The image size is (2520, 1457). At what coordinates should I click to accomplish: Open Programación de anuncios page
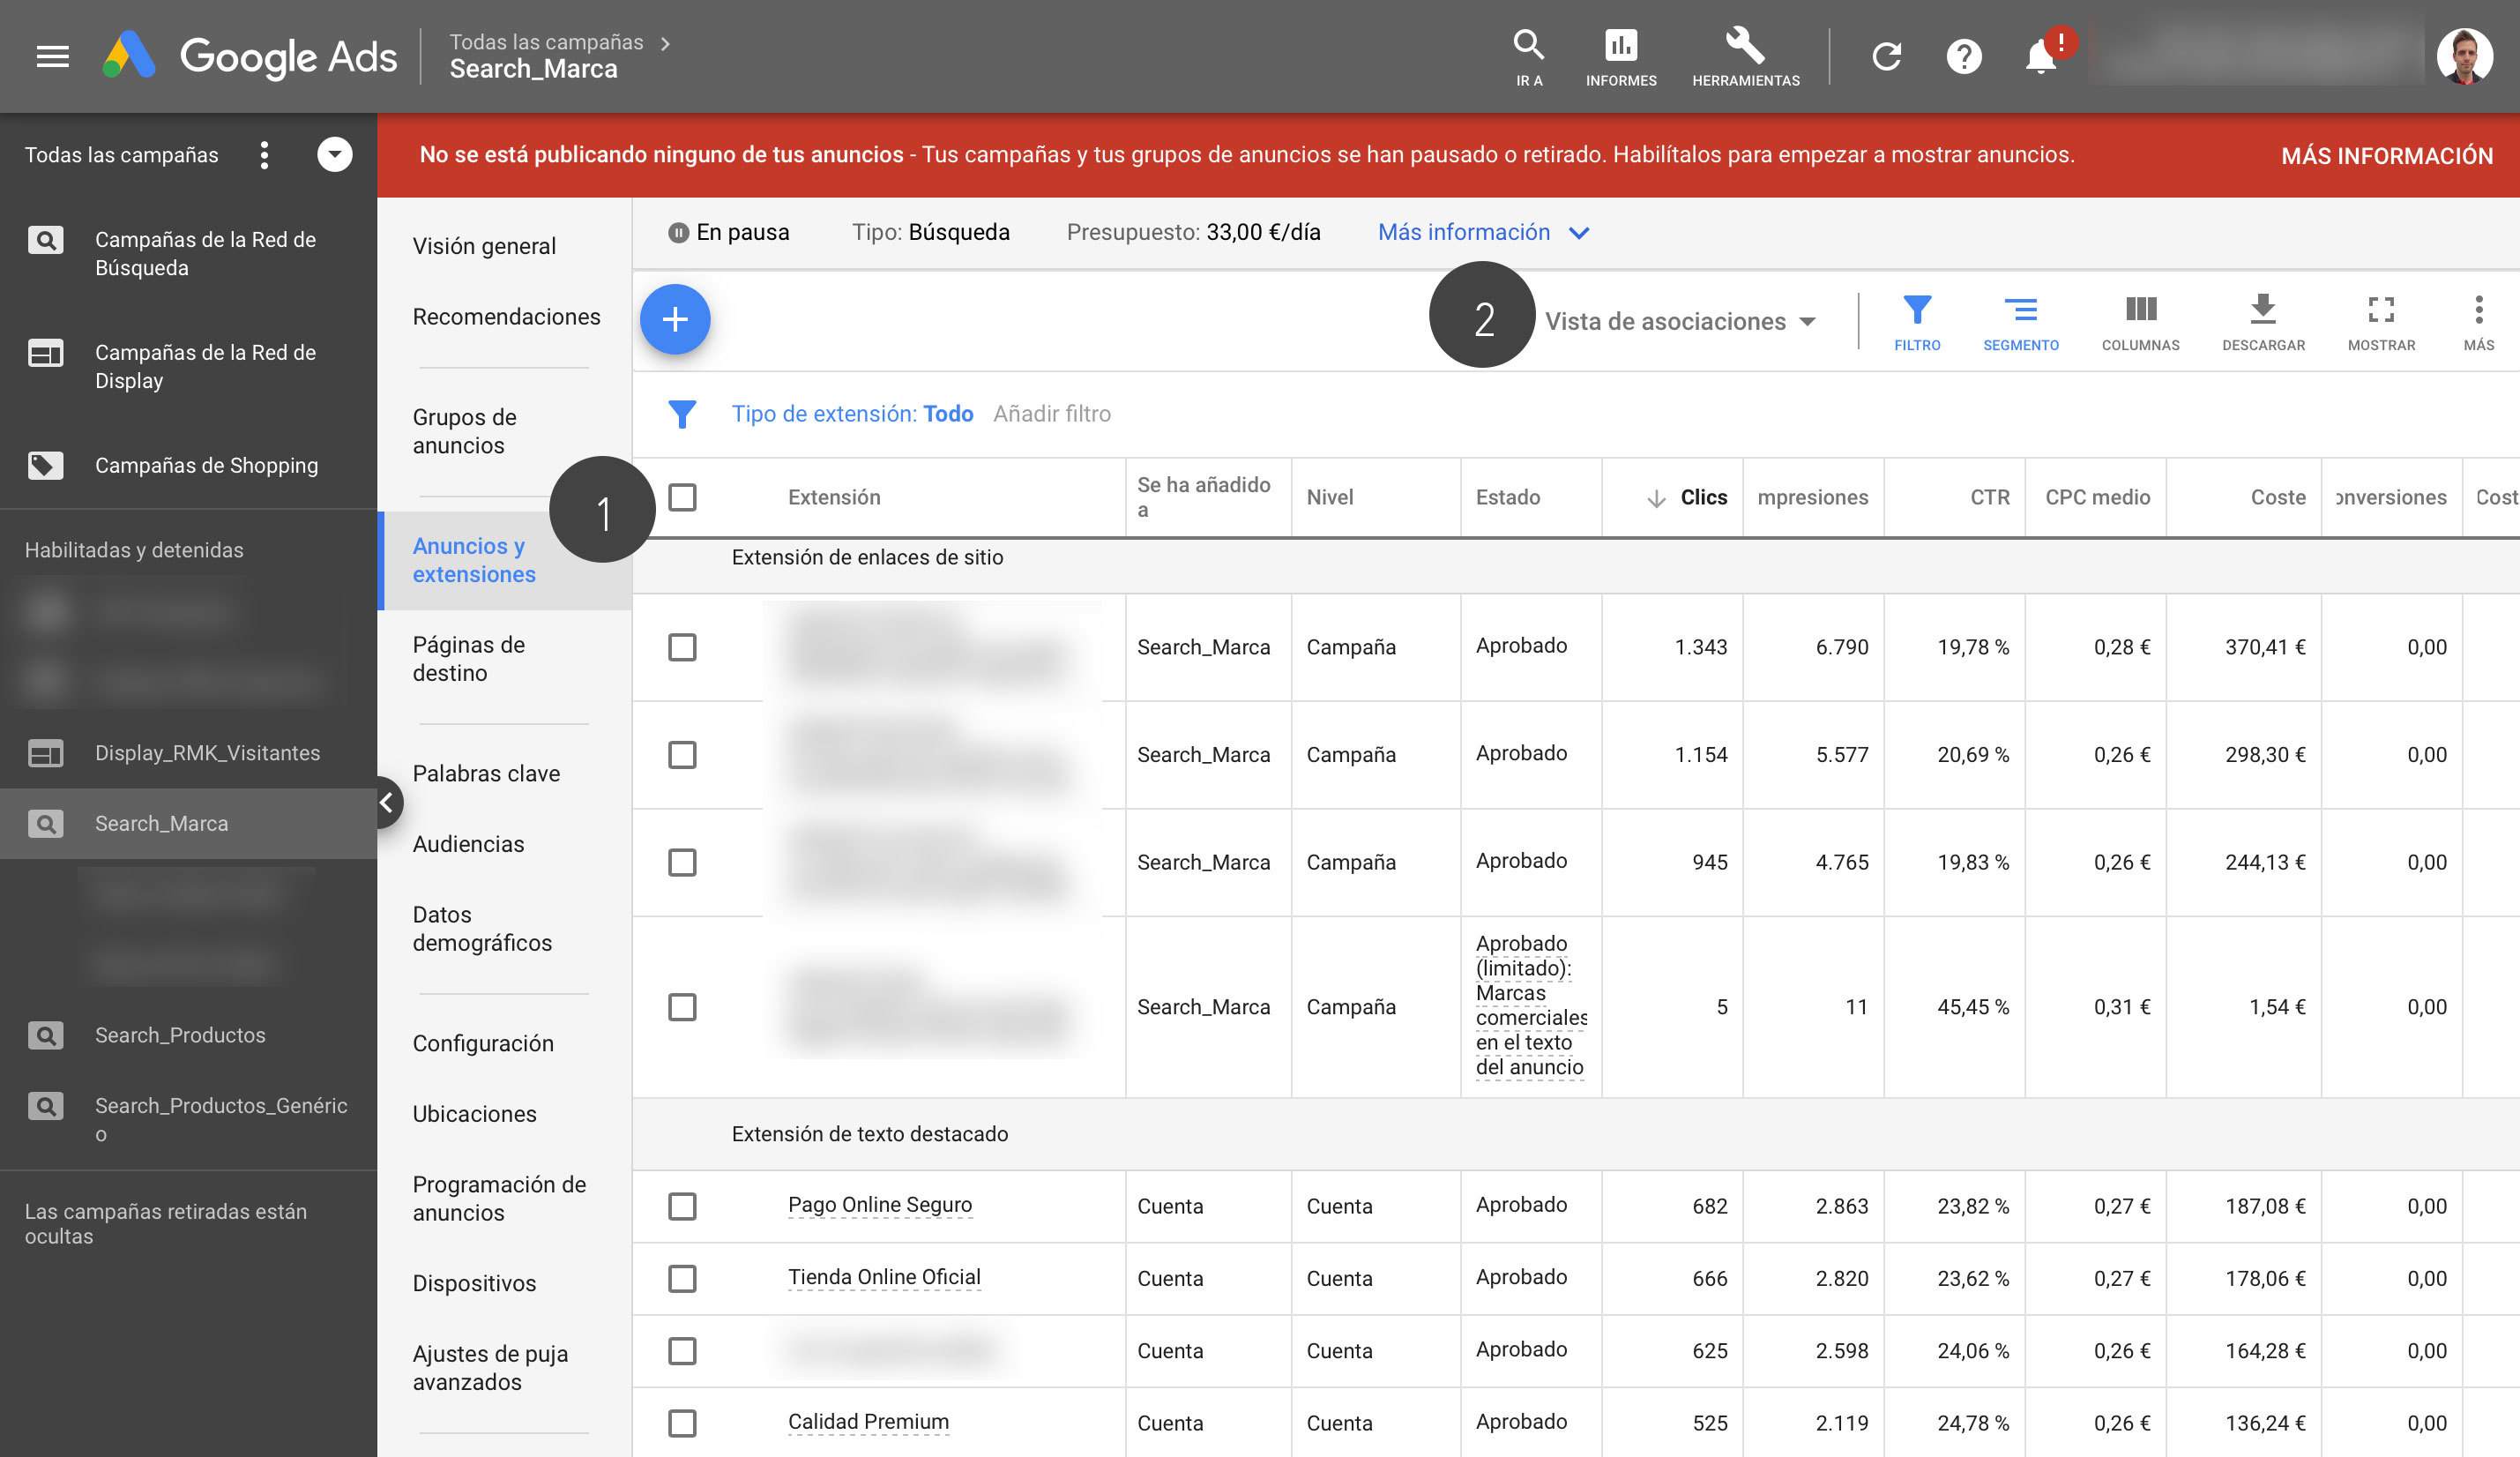[499, 1199]
